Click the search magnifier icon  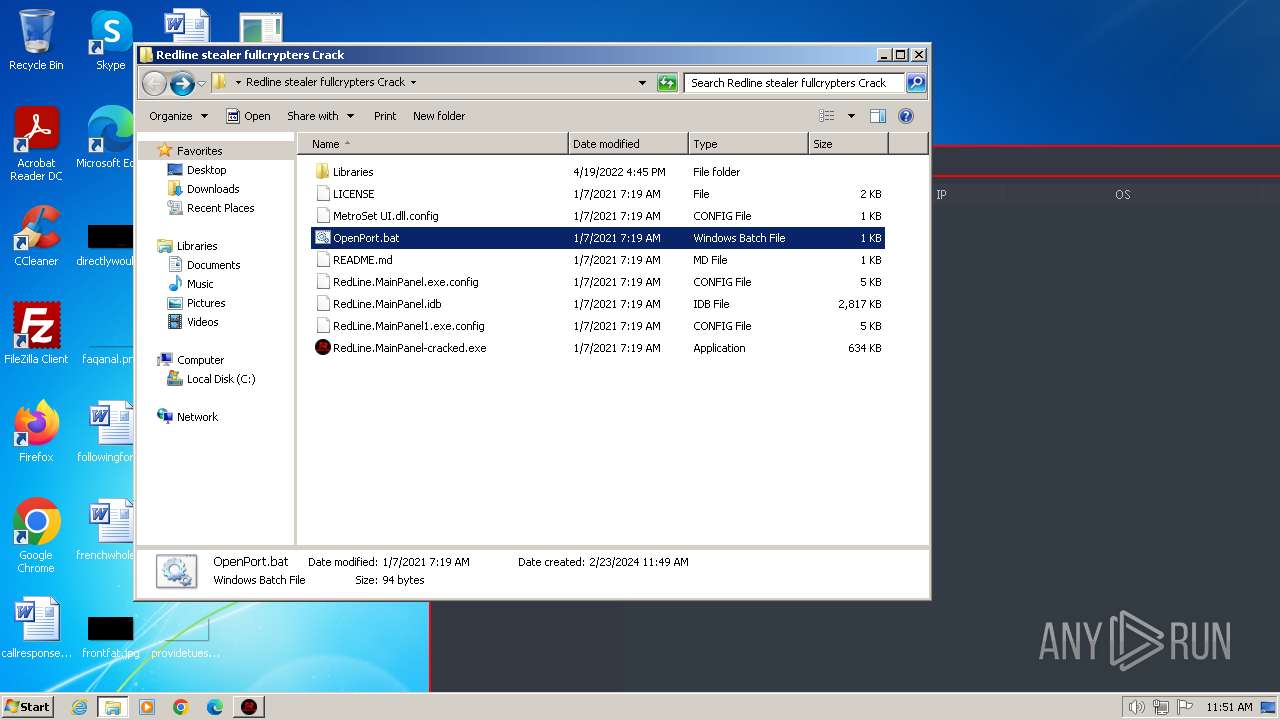[916, 83]
